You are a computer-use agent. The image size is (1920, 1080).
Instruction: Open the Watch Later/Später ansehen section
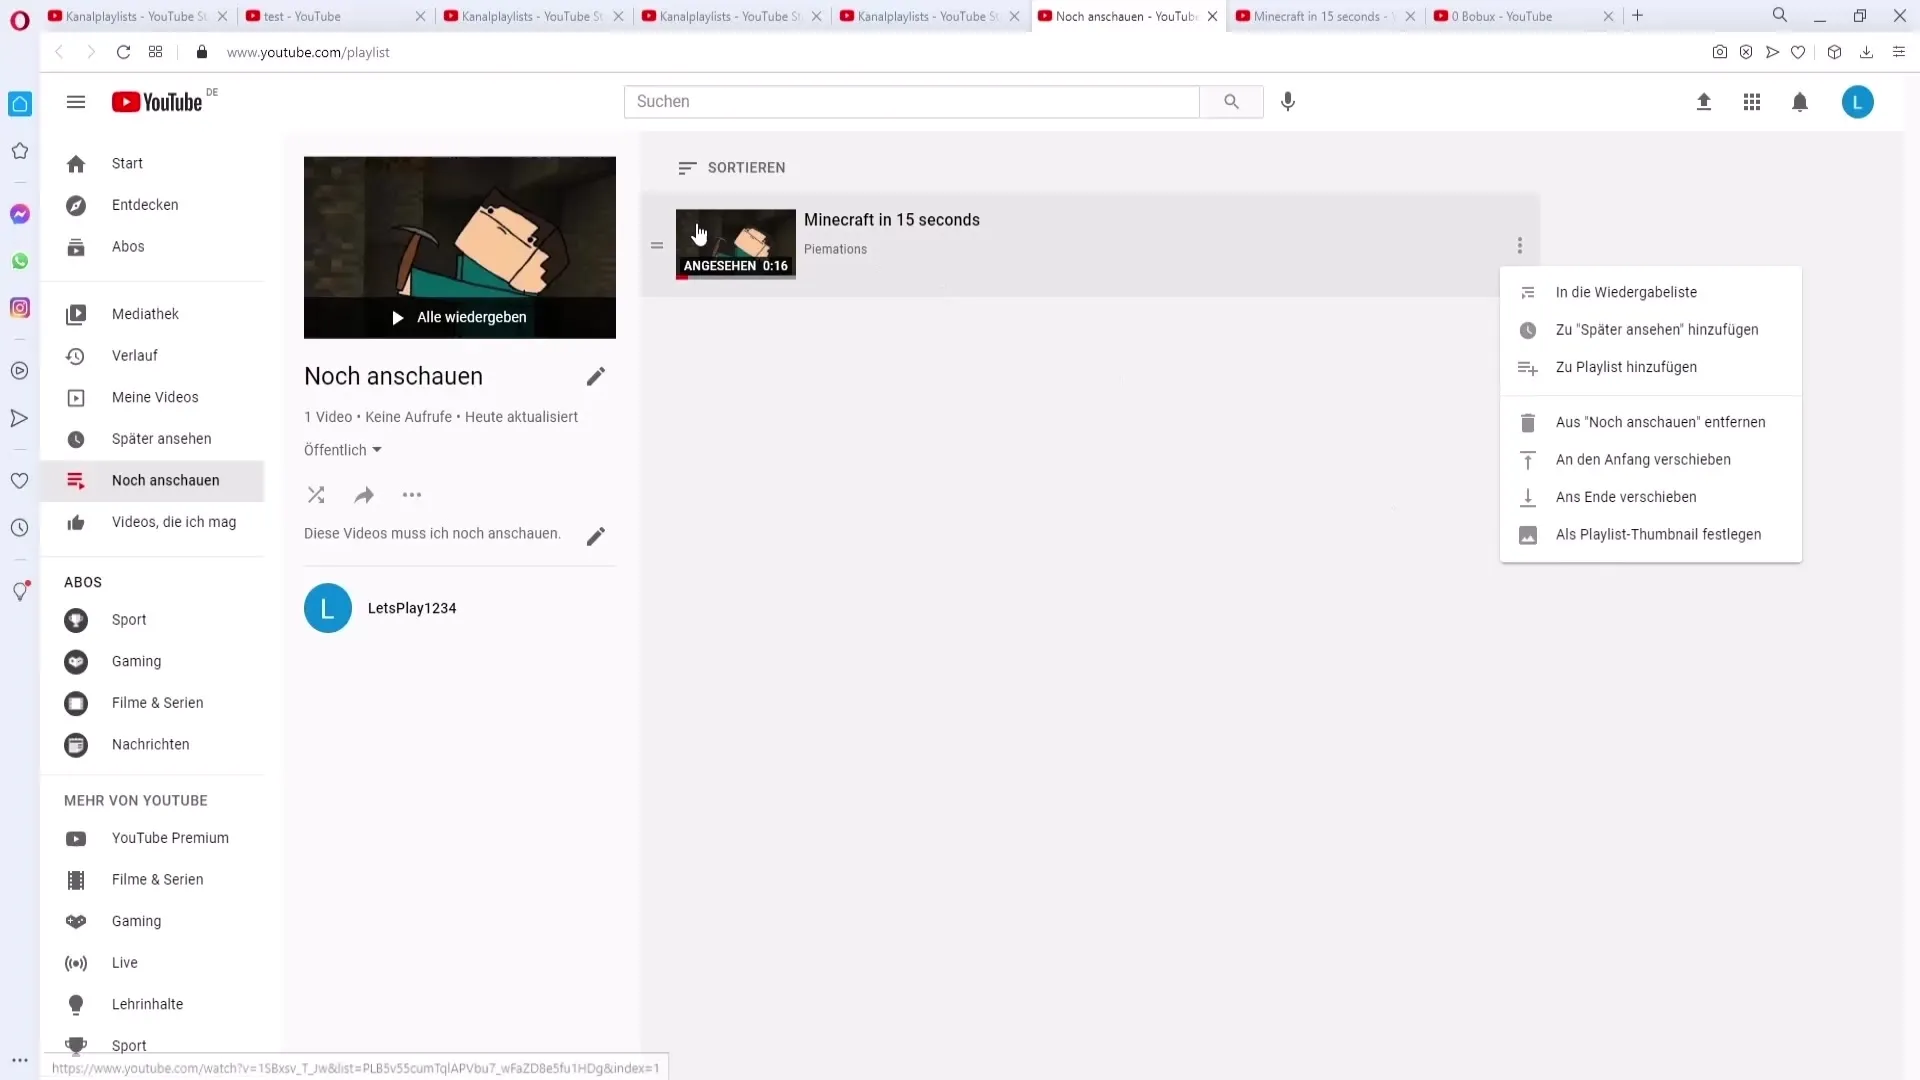pos(161,438)
